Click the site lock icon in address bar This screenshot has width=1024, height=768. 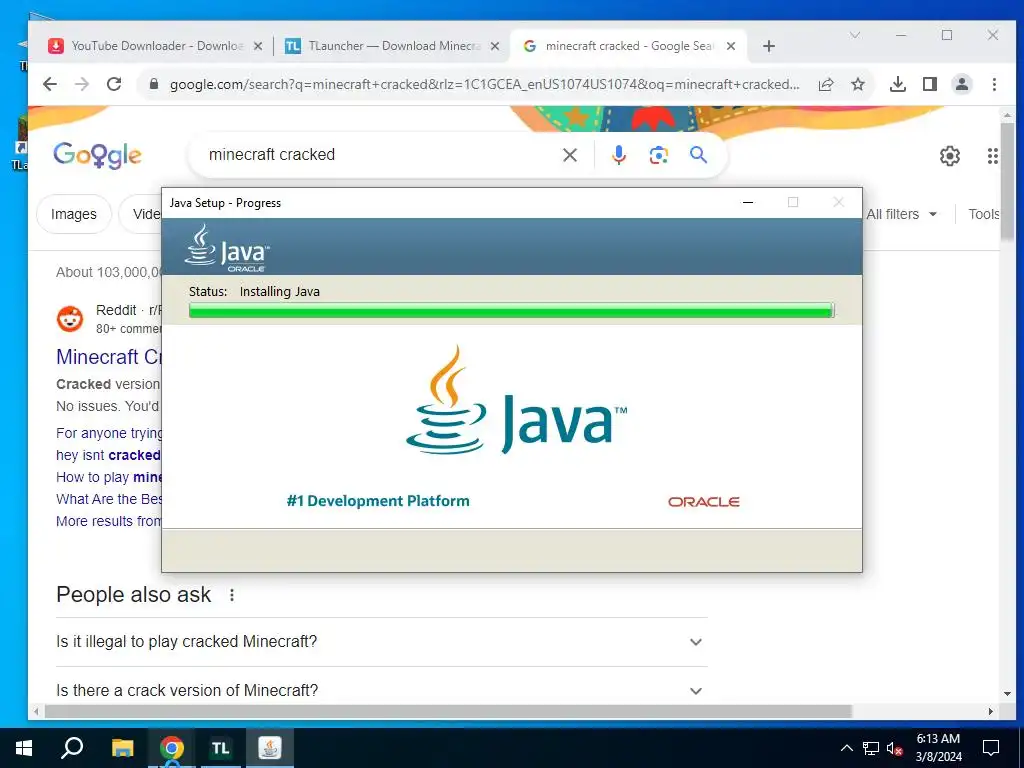pyautogui.click(x=154, y=84)
